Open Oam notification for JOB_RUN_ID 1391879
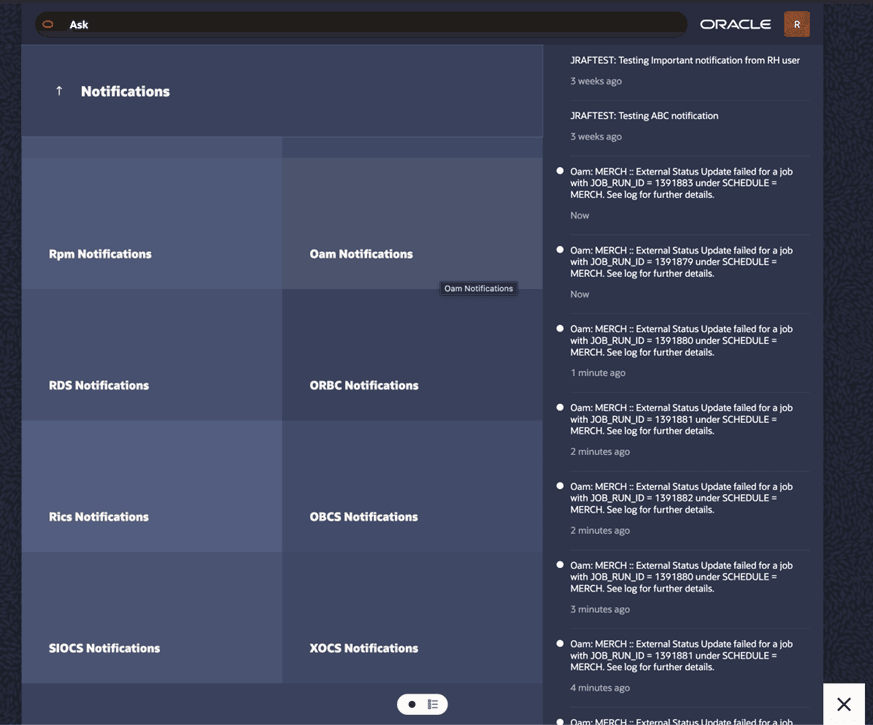This screenshot has height=725, width=873. (x=684, y=272)
